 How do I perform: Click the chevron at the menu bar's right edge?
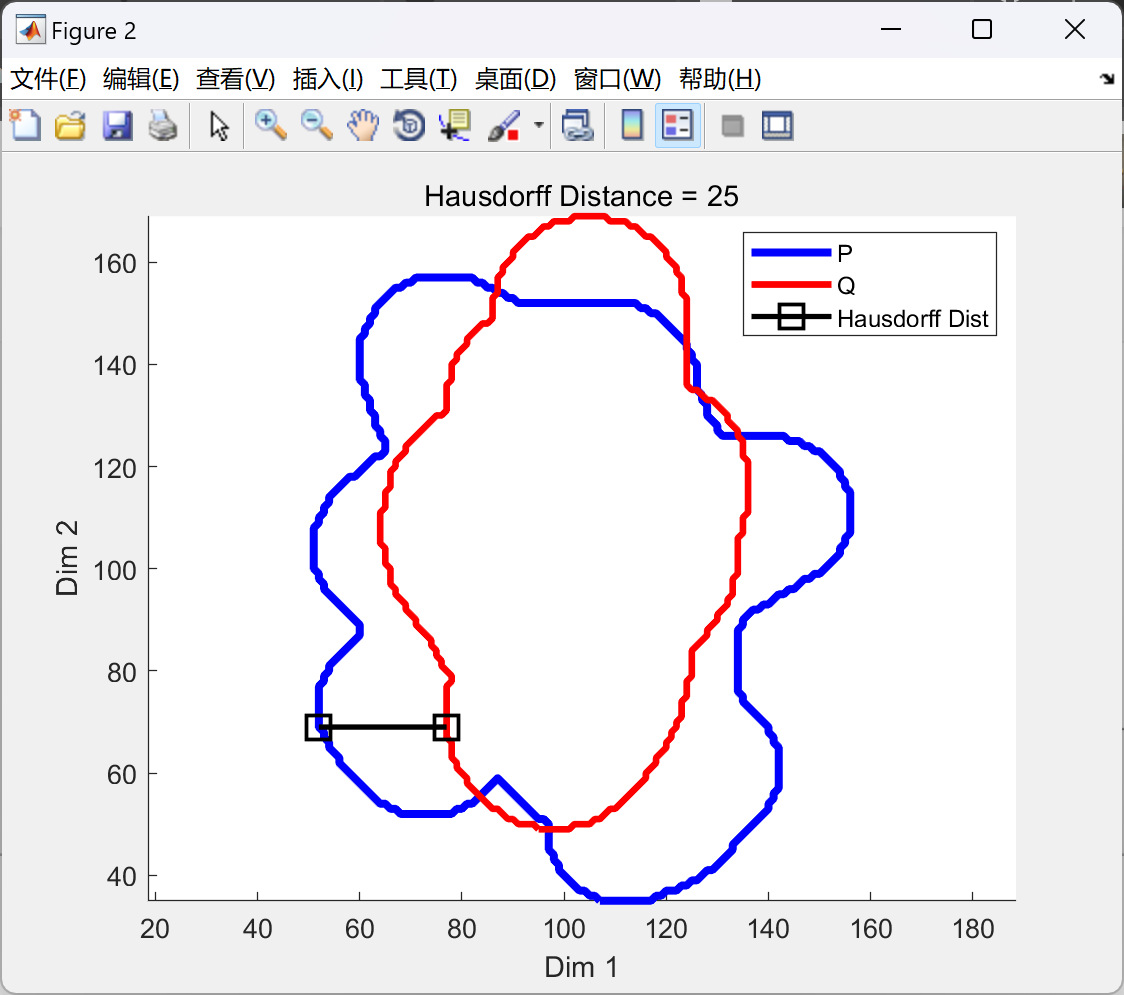tap(1107, 78)
